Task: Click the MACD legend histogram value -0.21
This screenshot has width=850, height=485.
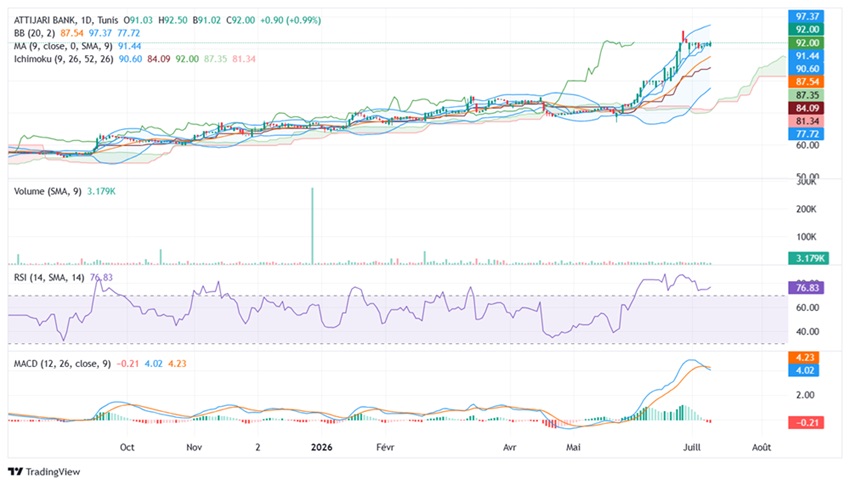Action: click(x=128, y=364)
